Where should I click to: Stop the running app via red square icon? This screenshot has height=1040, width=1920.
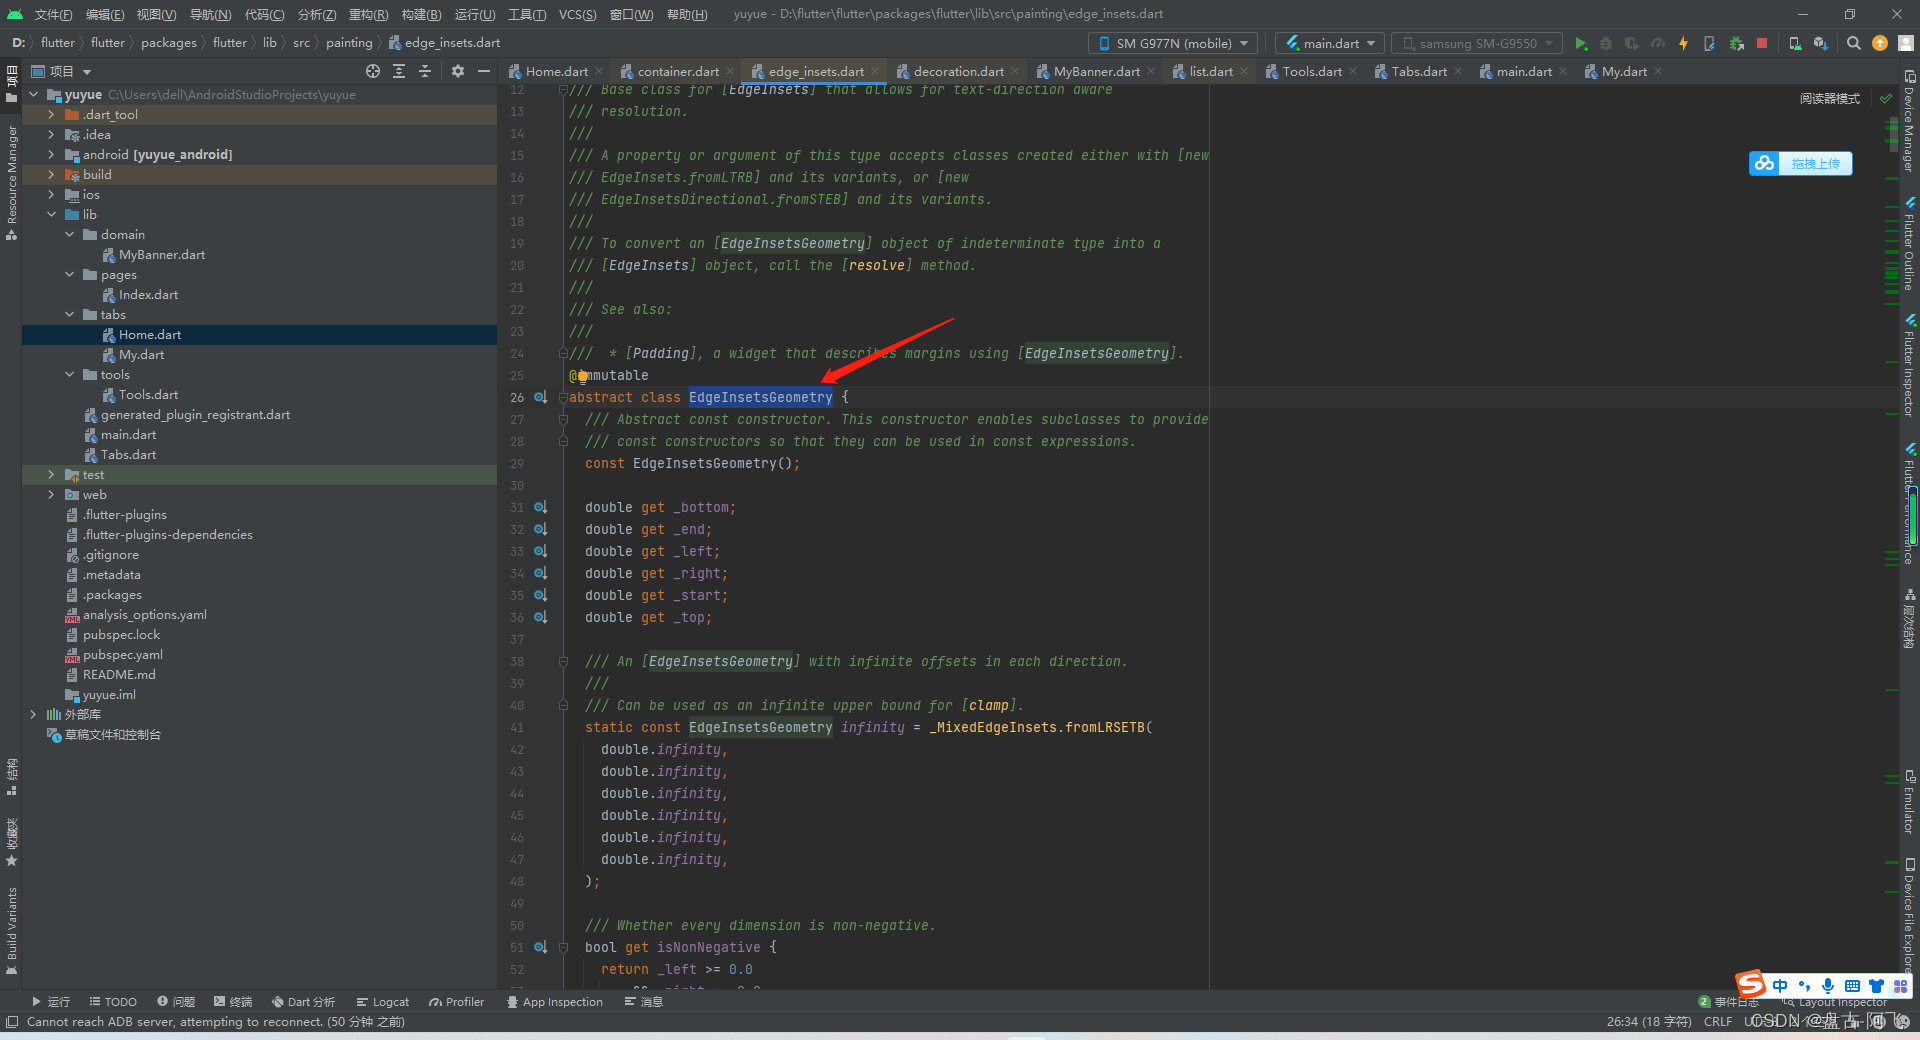pos(1762,43)
